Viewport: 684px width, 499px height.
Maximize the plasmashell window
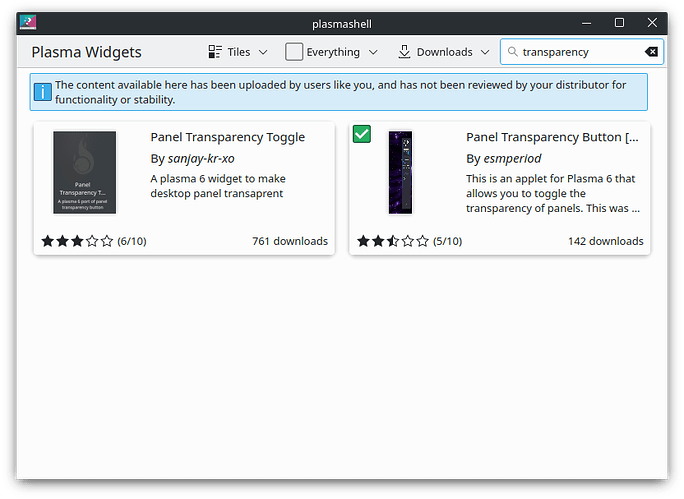tap(619, 22)
